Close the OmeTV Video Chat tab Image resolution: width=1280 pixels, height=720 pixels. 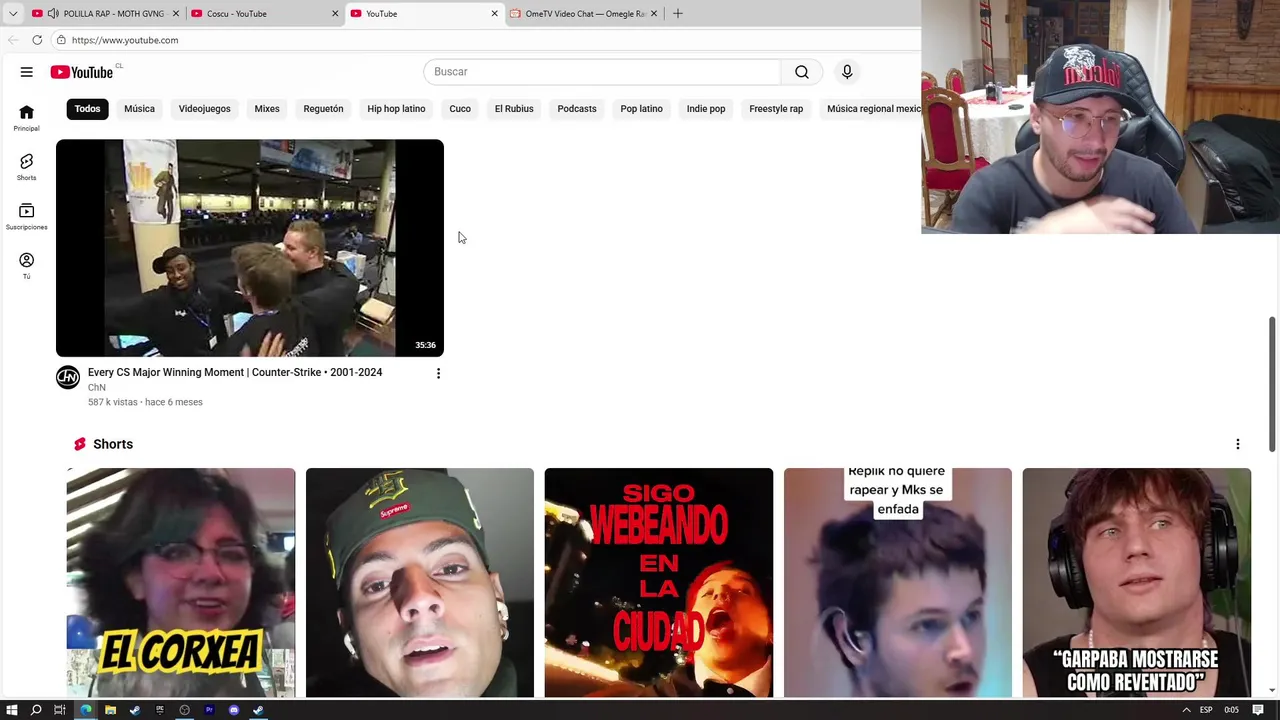654,13
